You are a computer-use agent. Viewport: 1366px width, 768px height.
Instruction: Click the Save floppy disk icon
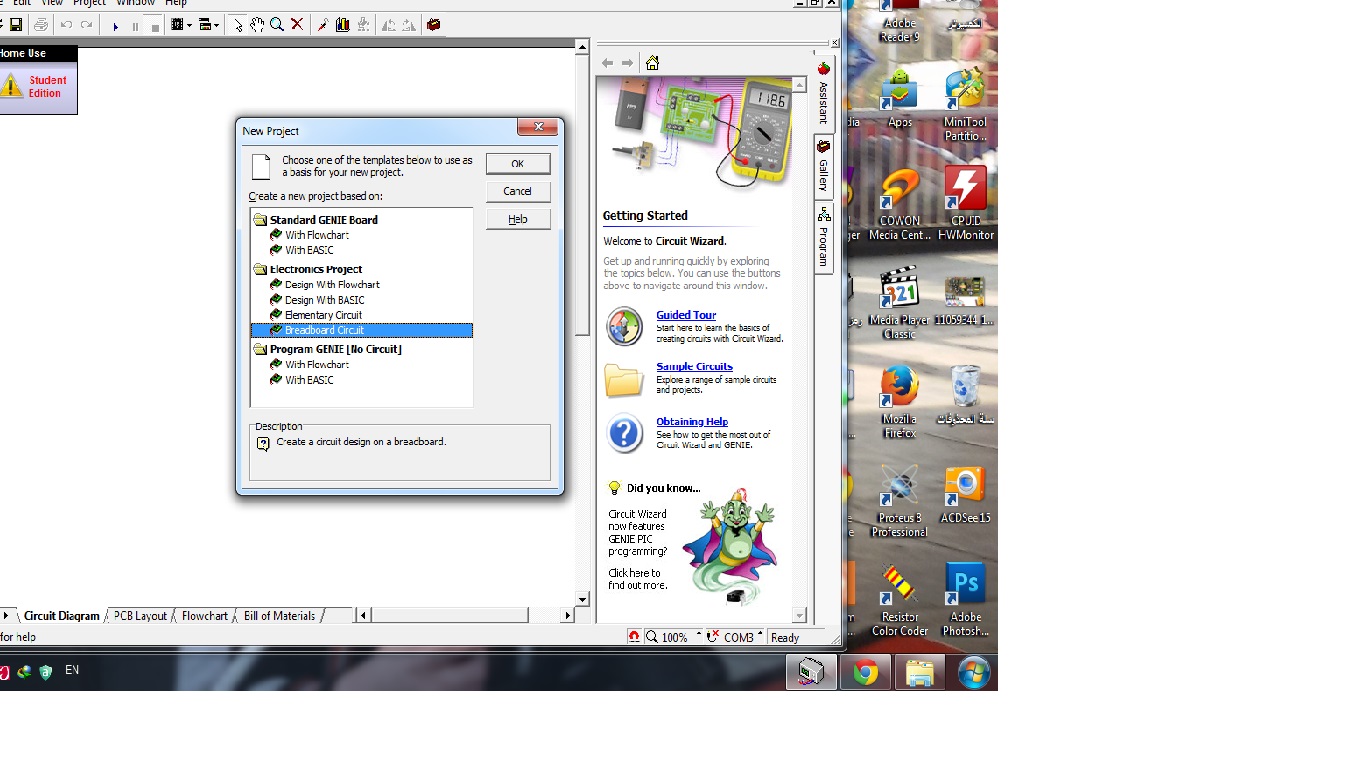point(16,25)
